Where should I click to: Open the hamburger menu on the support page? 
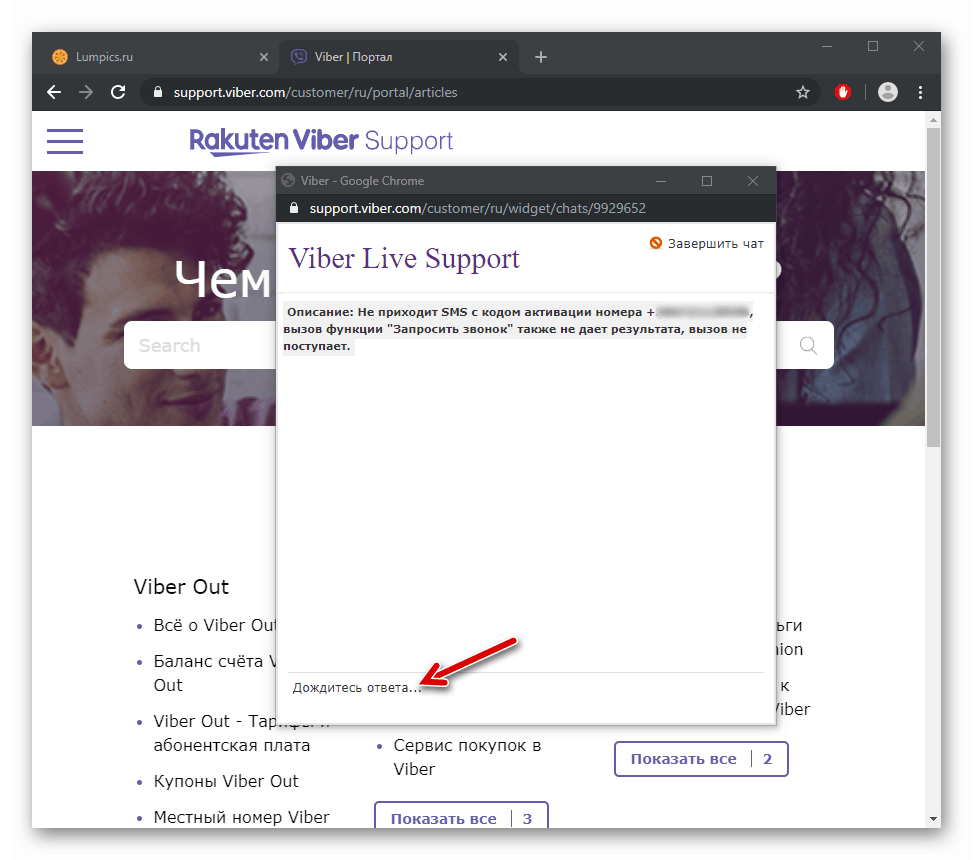pos(64,141)
